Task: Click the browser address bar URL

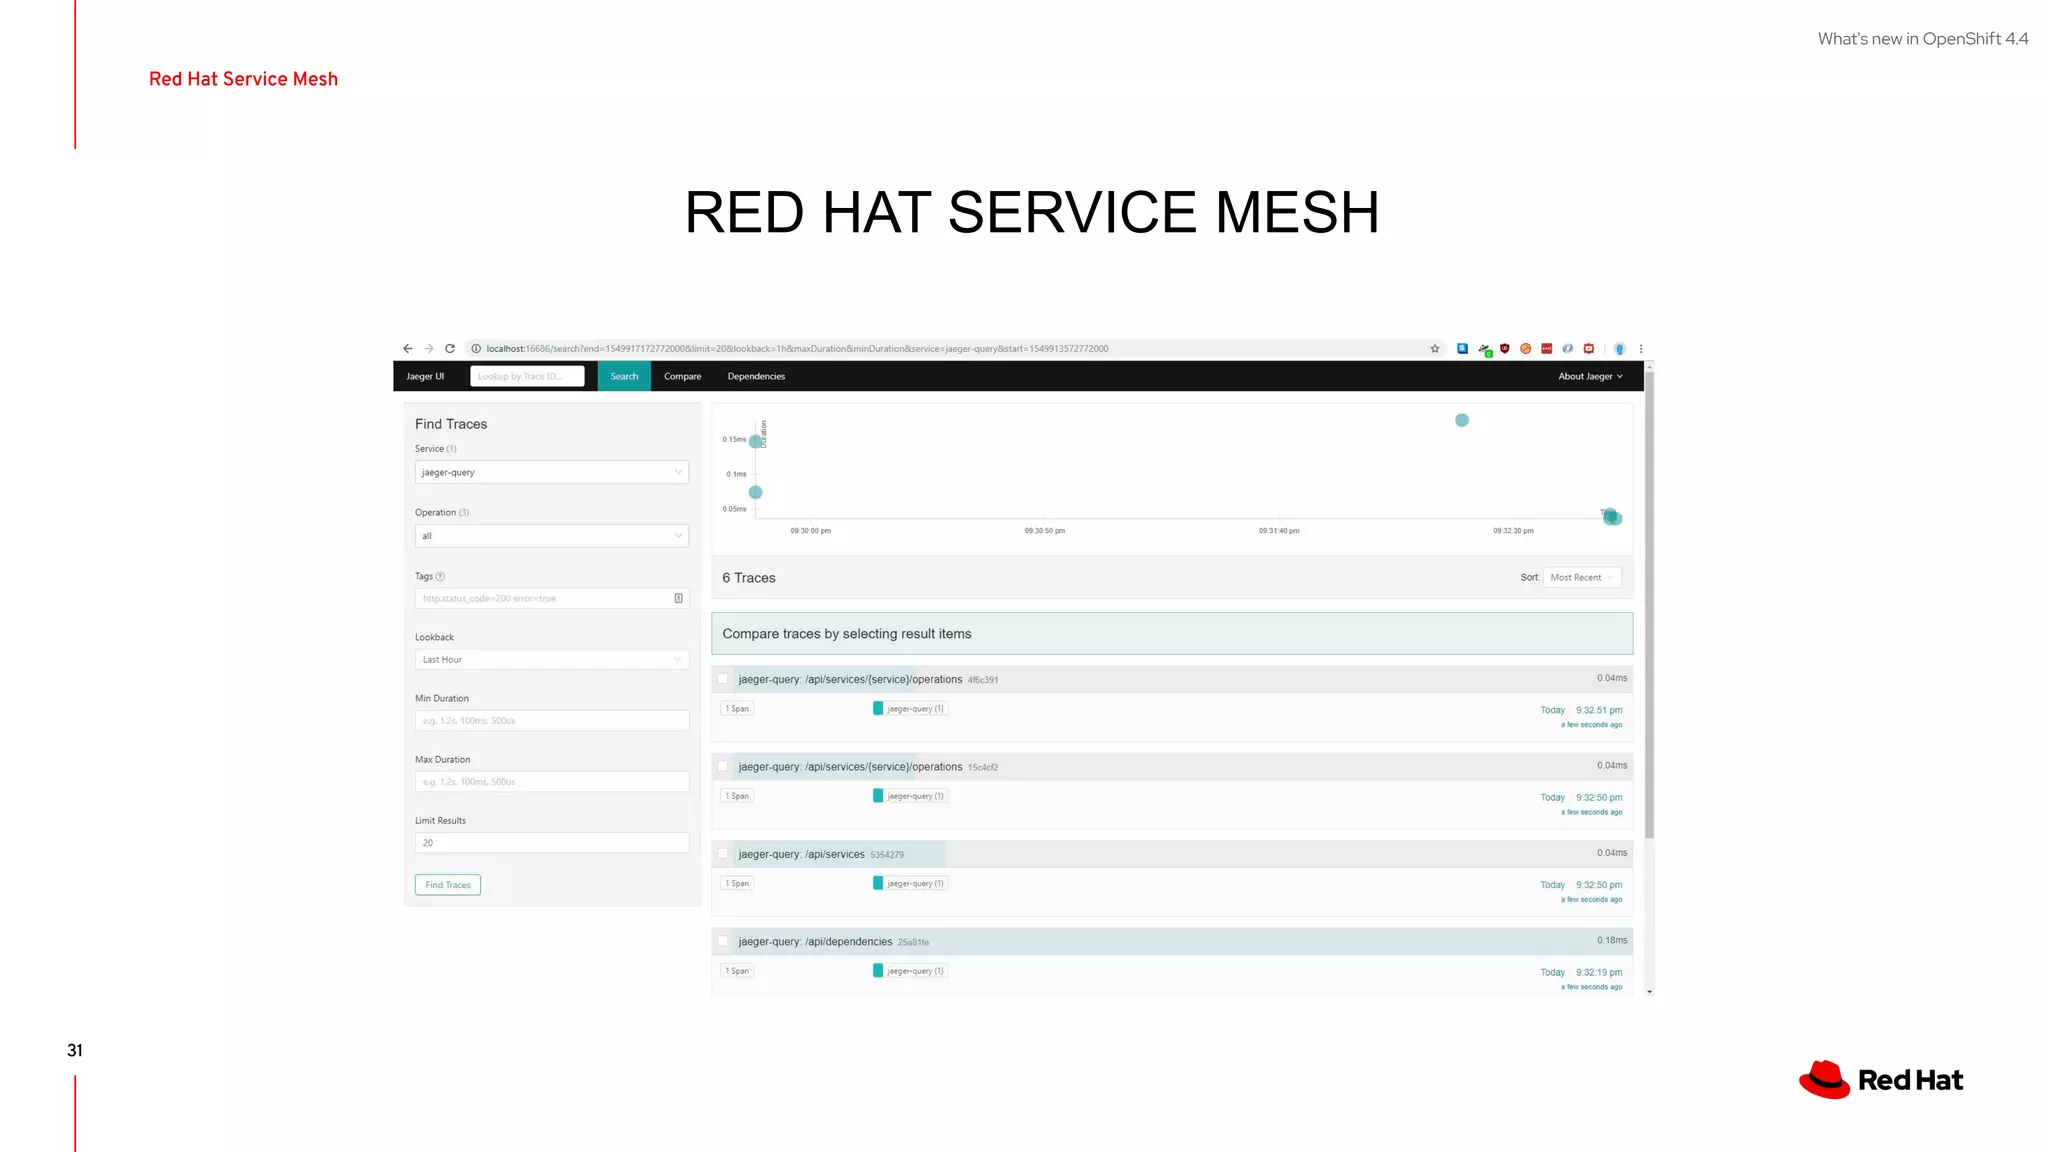Action: (797, 349)
